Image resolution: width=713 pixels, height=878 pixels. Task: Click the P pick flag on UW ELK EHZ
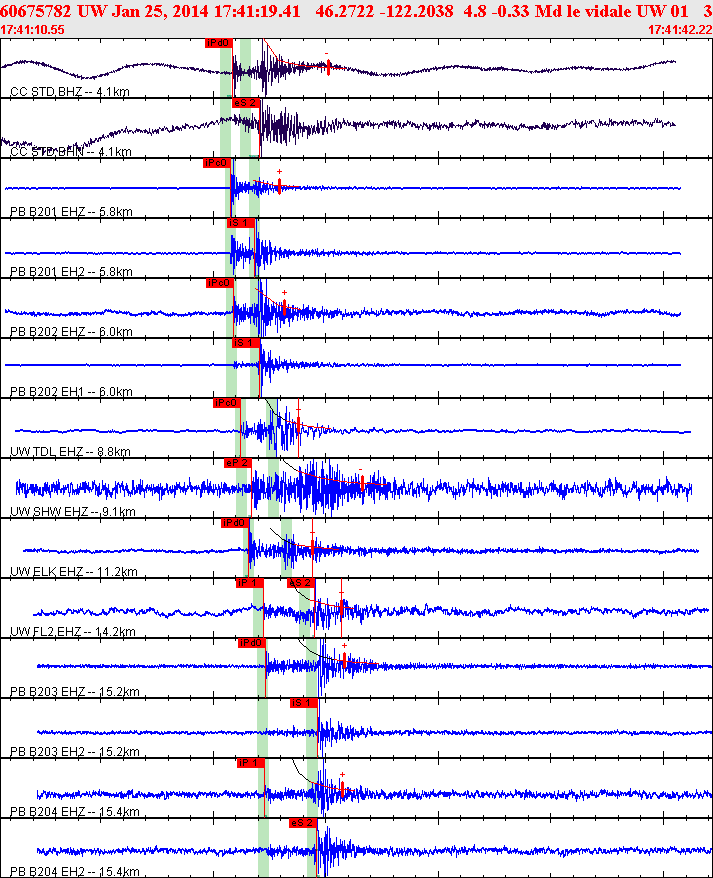tap(234, 523)
